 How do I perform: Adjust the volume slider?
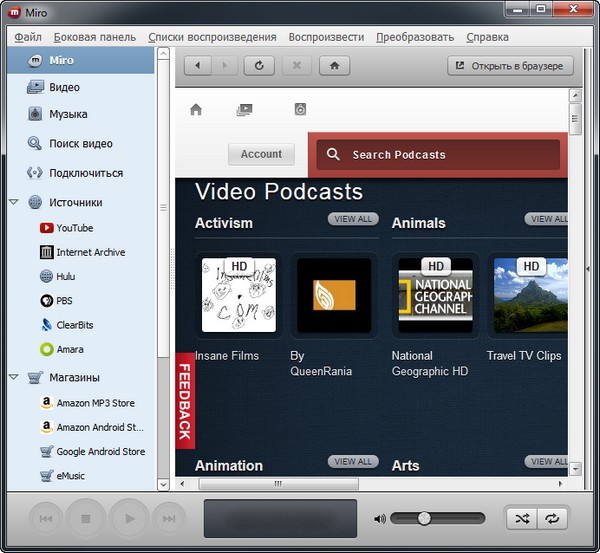tap(424, 518)
